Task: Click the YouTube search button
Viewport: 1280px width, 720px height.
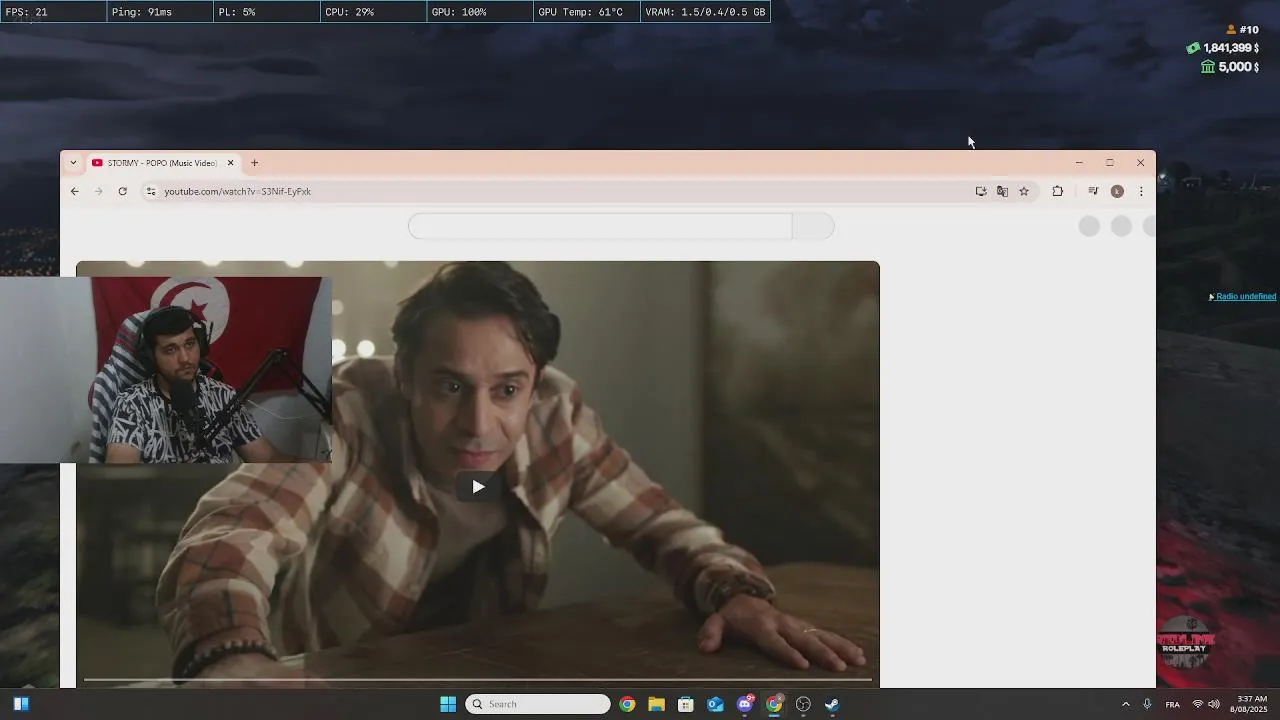Action: point(813,226)
